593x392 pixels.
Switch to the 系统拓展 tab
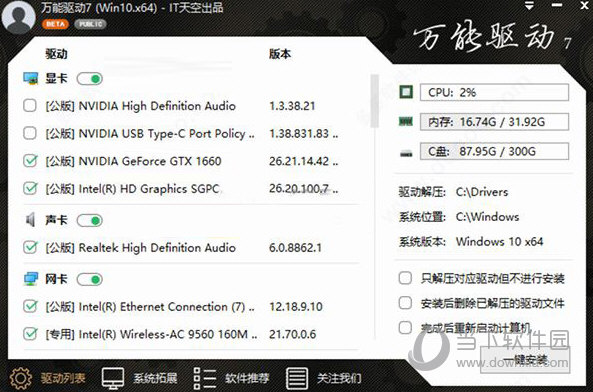click(x=140, y=378)
